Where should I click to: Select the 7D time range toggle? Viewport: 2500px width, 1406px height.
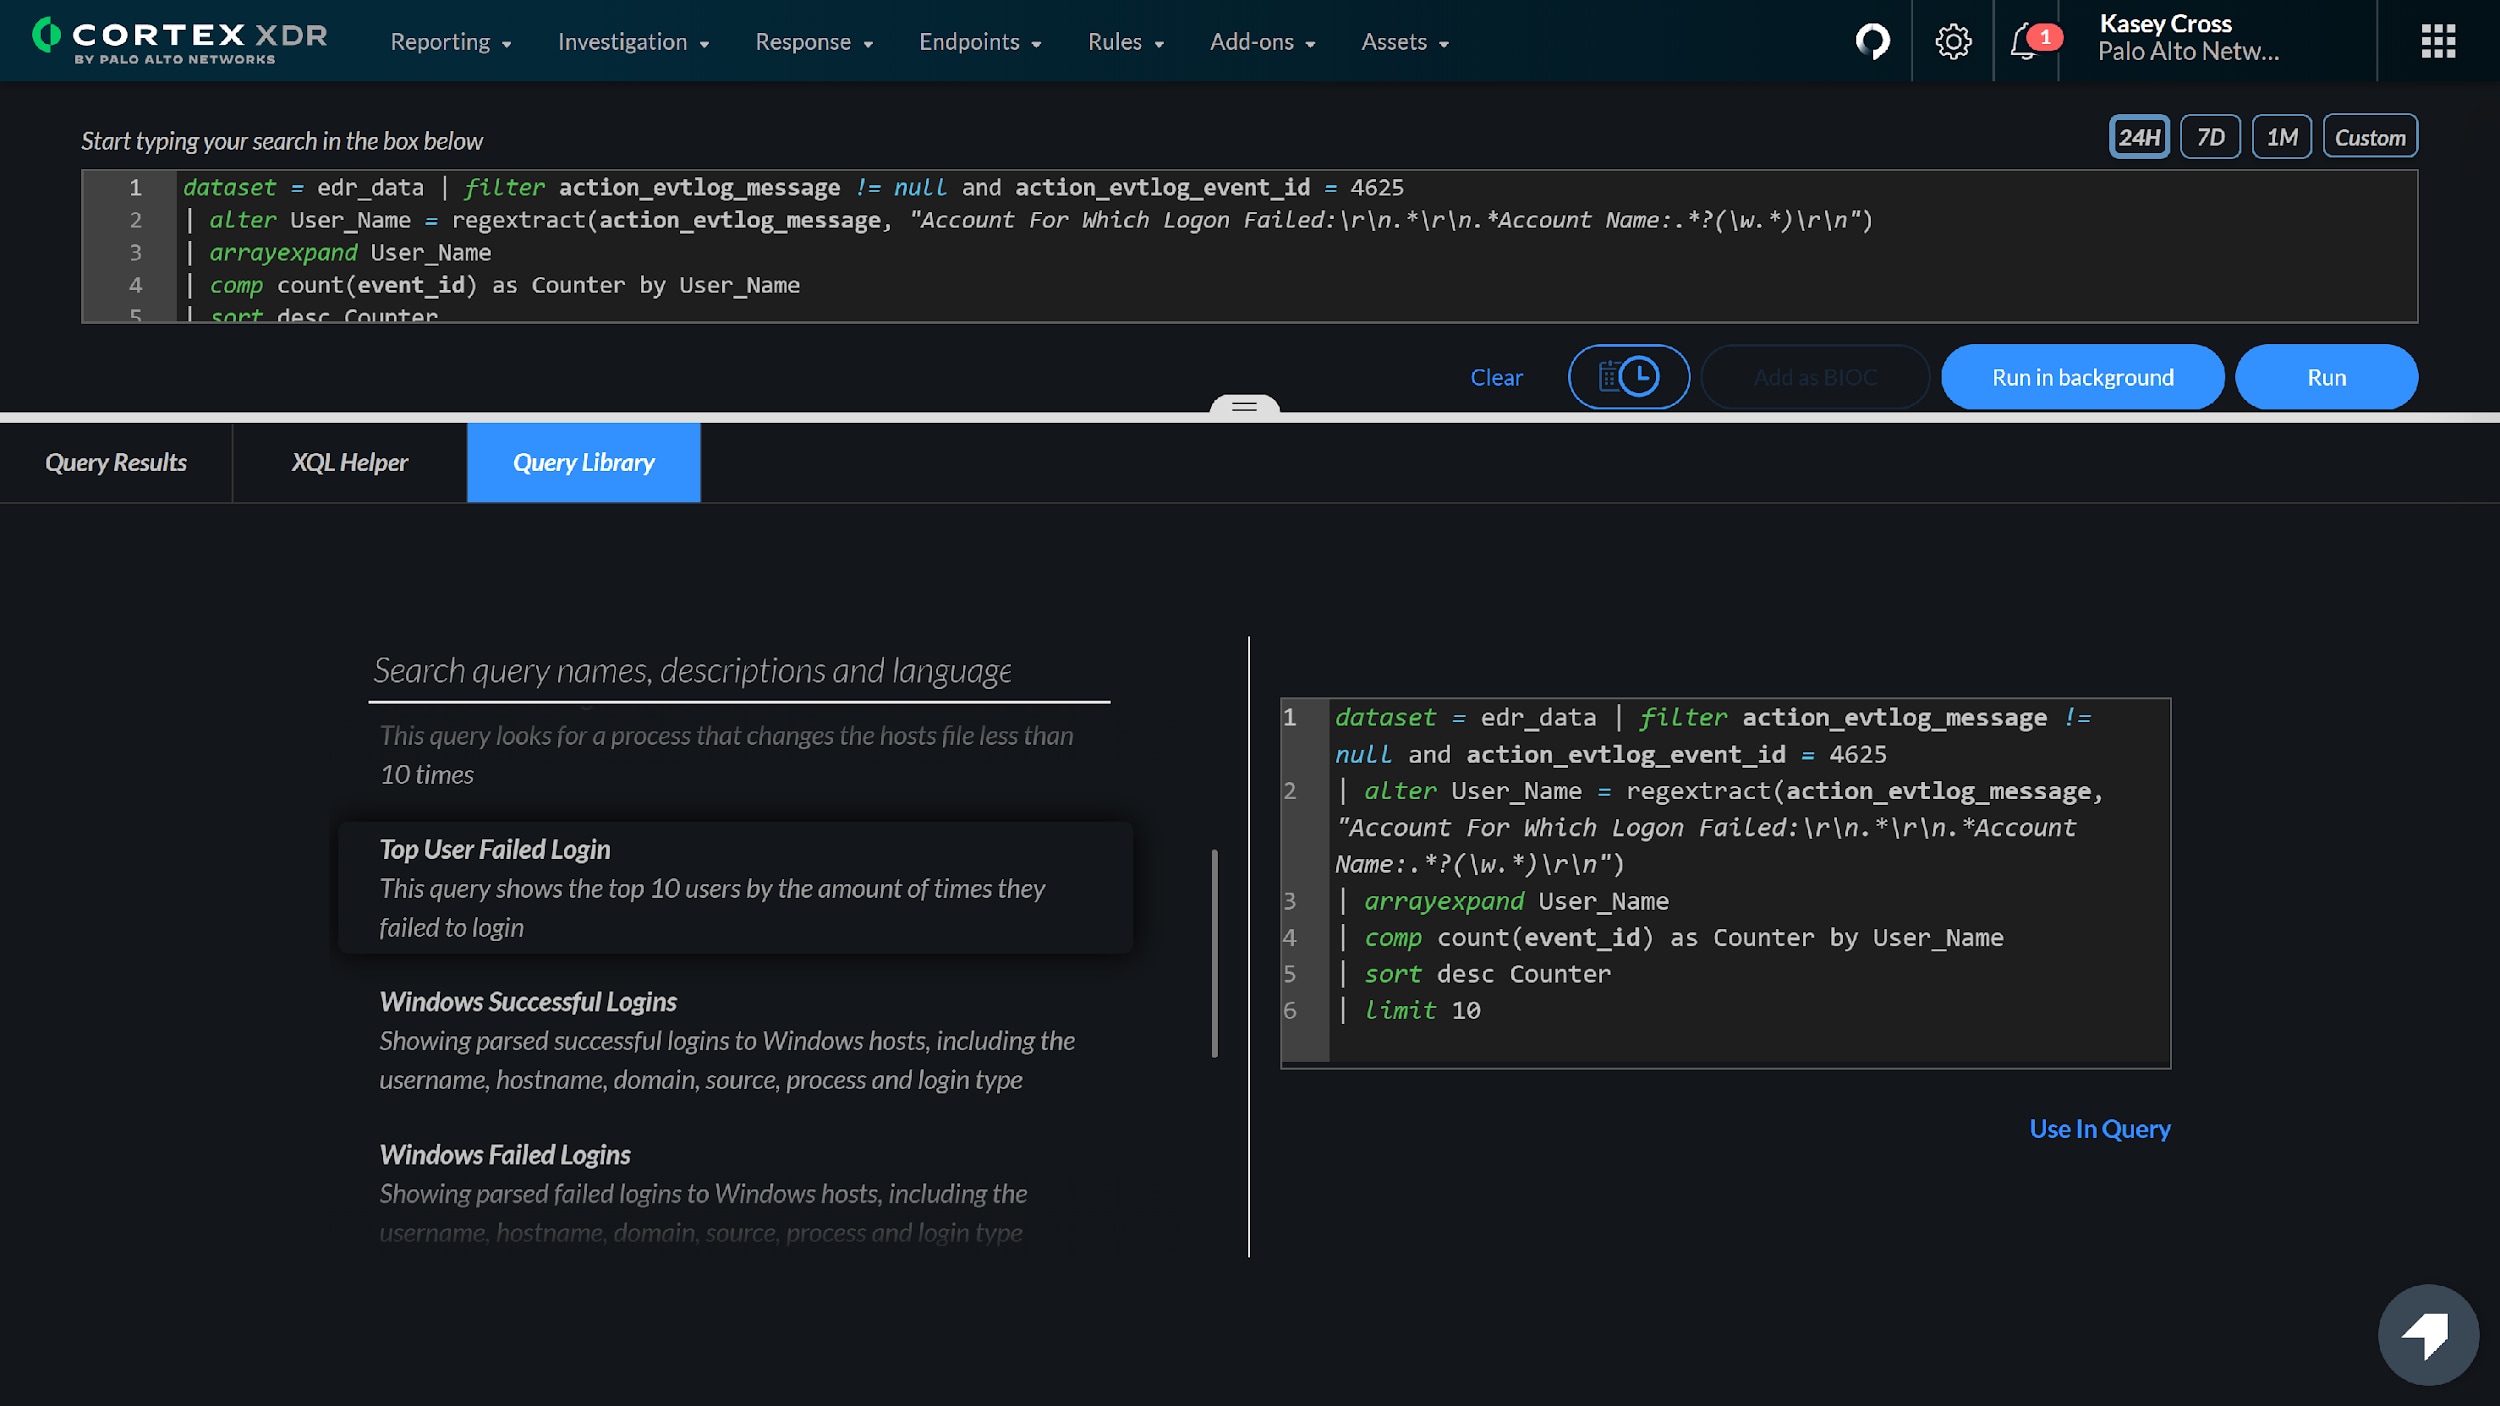2212,136
